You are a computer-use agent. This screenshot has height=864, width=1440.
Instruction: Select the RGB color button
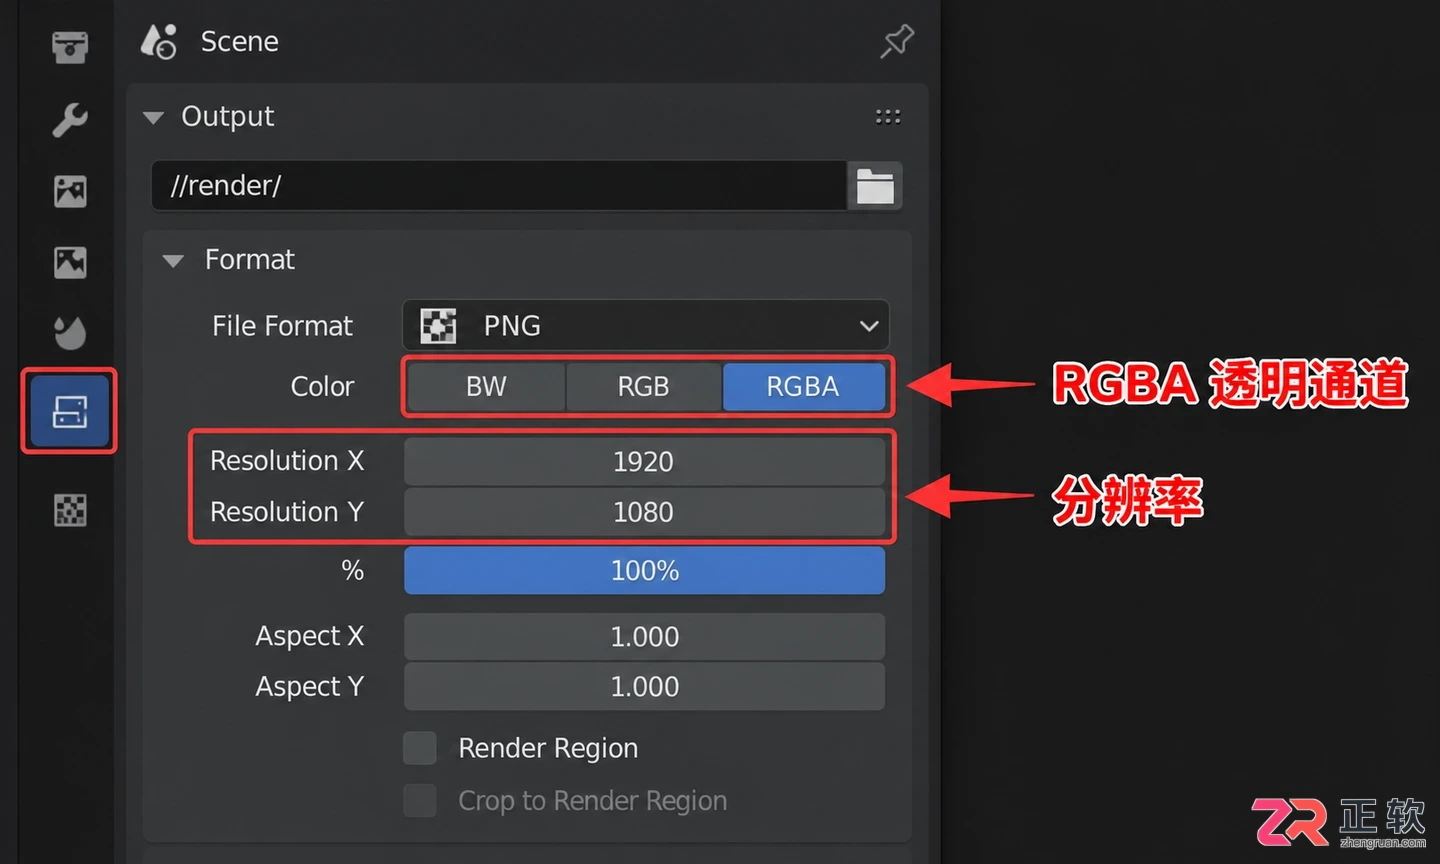(x=643, y=387)
